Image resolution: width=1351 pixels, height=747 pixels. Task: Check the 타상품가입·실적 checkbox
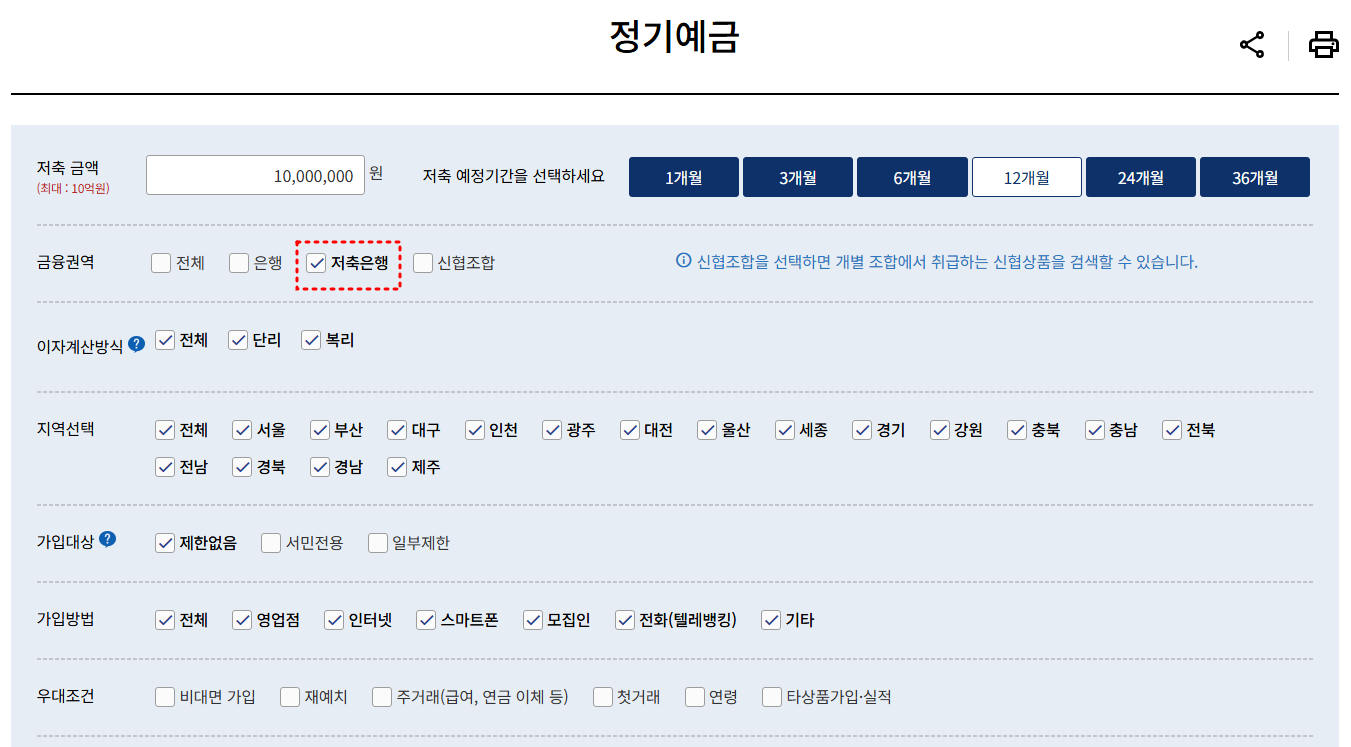pyautogui.click(x=772, y=697)
